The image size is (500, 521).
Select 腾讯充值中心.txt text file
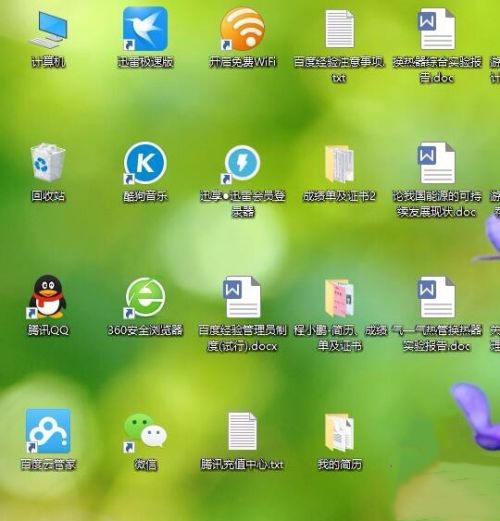pyautogui.click(x=242, y=431)
